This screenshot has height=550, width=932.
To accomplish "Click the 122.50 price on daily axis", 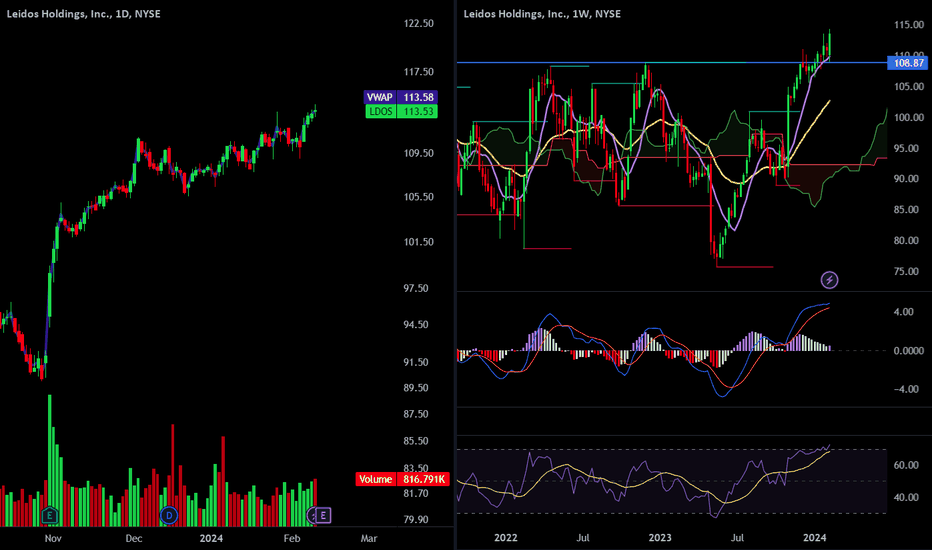I will [418, 23].
